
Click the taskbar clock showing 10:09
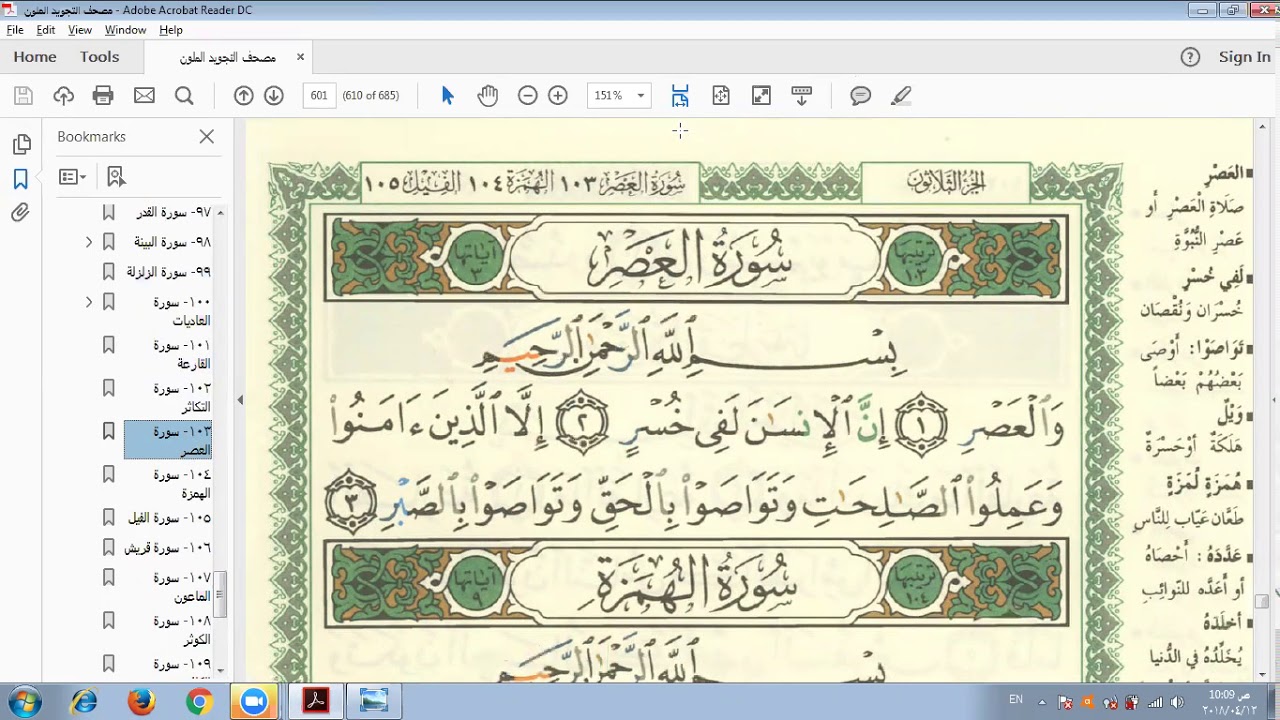(x=1229, y=702)
